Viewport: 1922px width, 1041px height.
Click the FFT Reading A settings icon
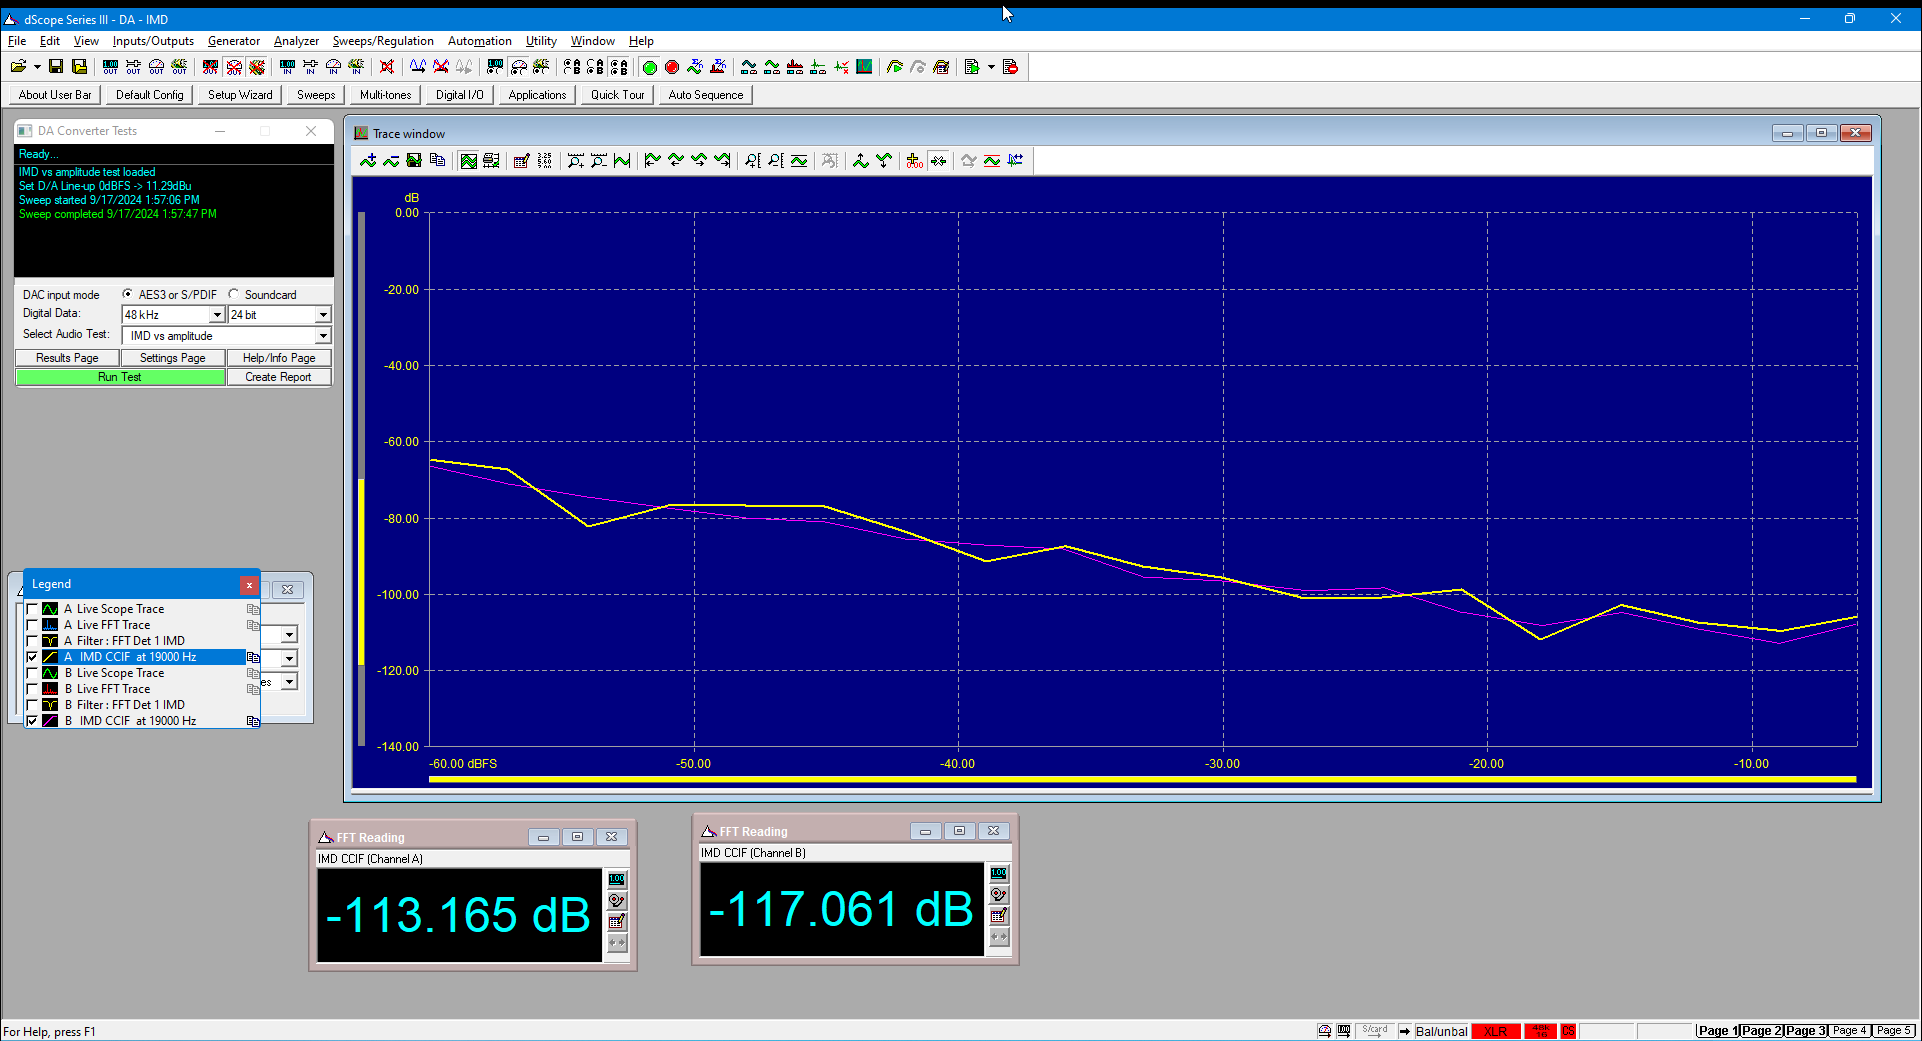click(617, 921)
